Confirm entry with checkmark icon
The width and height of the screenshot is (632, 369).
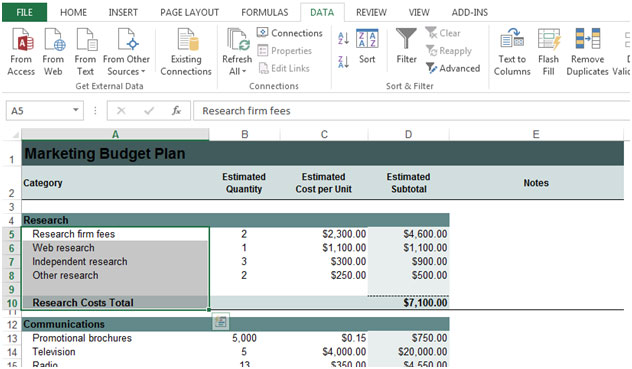tap(149, 110)
